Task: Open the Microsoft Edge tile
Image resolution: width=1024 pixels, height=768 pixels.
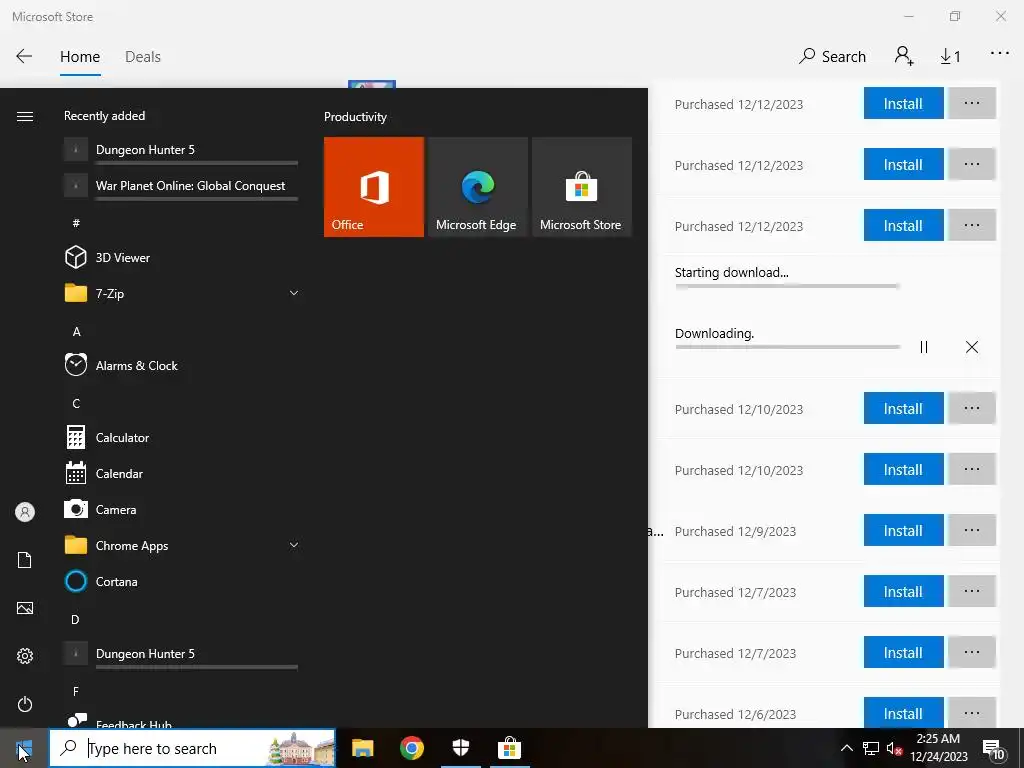Action: click(477, 187)
